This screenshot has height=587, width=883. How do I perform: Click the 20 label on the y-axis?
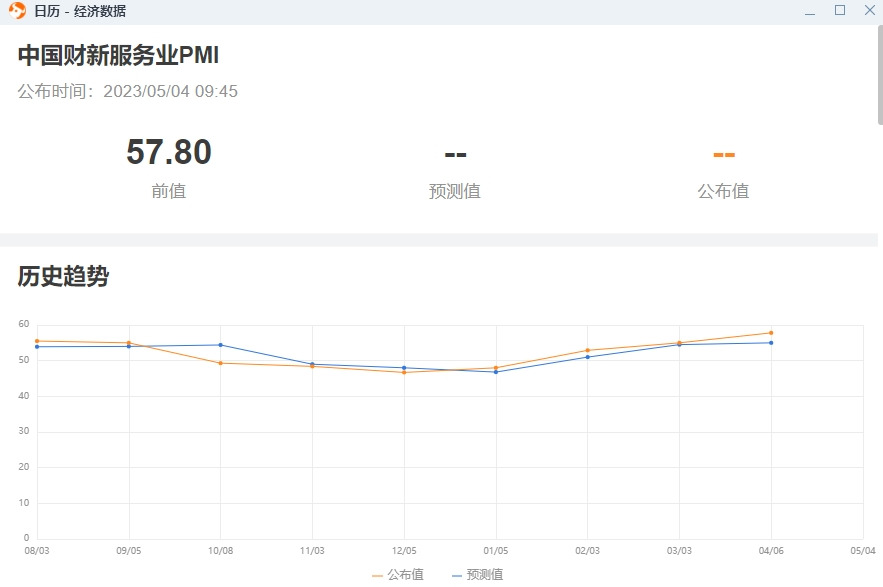coord(24,467)
